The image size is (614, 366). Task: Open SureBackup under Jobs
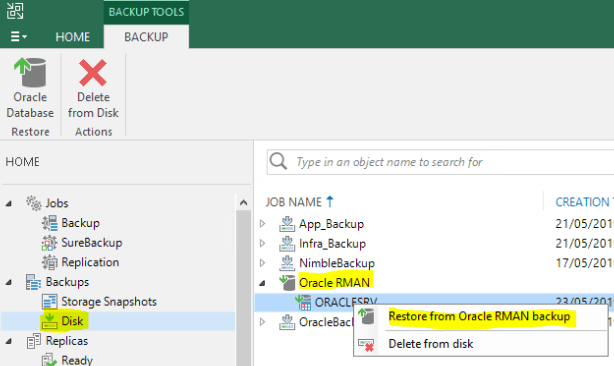[92, 243]
